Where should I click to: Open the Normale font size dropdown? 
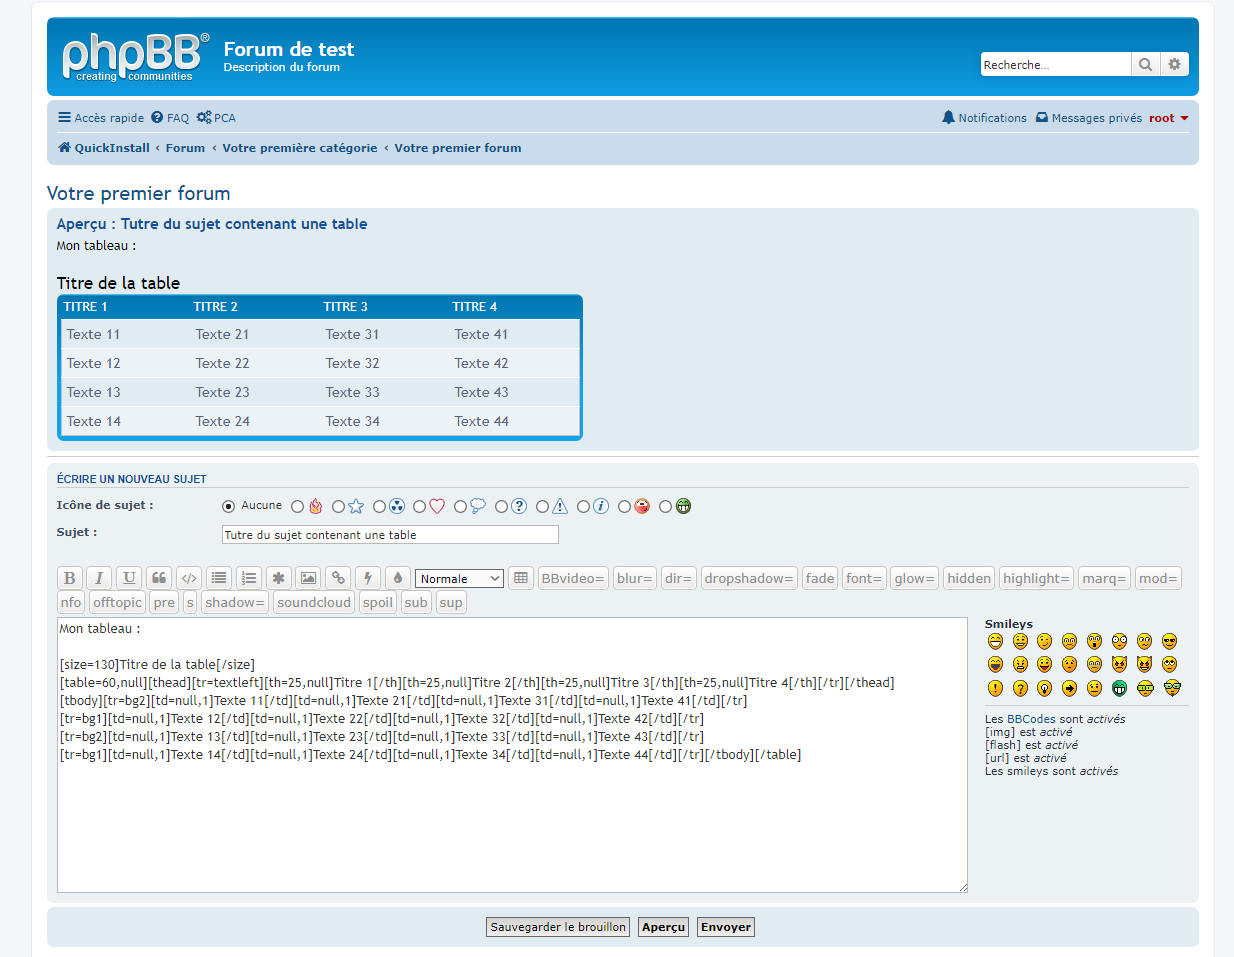[459, 579]
